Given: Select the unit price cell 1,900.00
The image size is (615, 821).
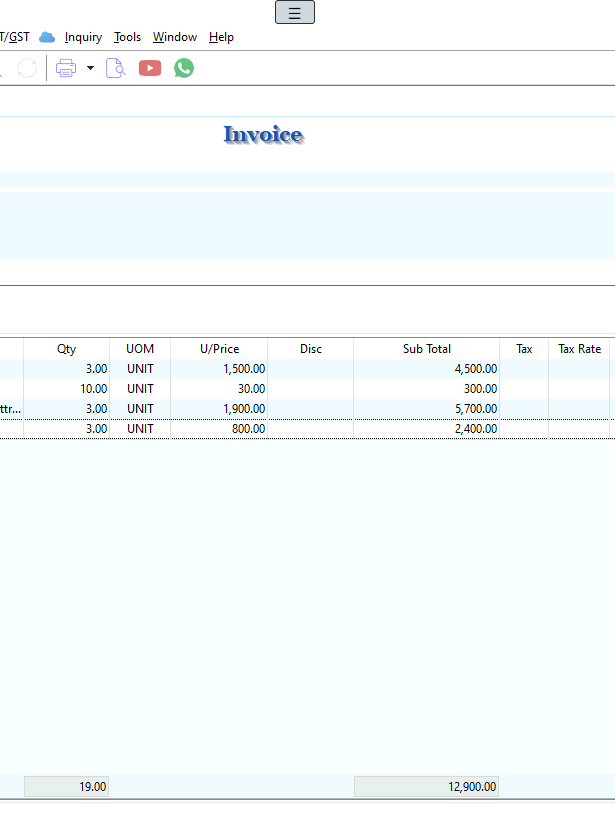Looking at the screenshot, I should pyautogui.click(x=219, y=409).
